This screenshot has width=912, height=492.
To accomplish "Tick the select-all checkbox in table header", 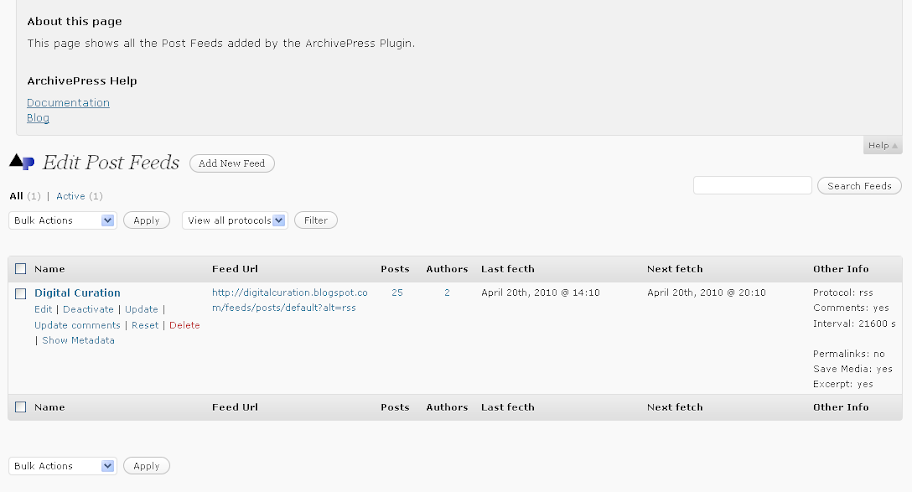I will (20, 269).
